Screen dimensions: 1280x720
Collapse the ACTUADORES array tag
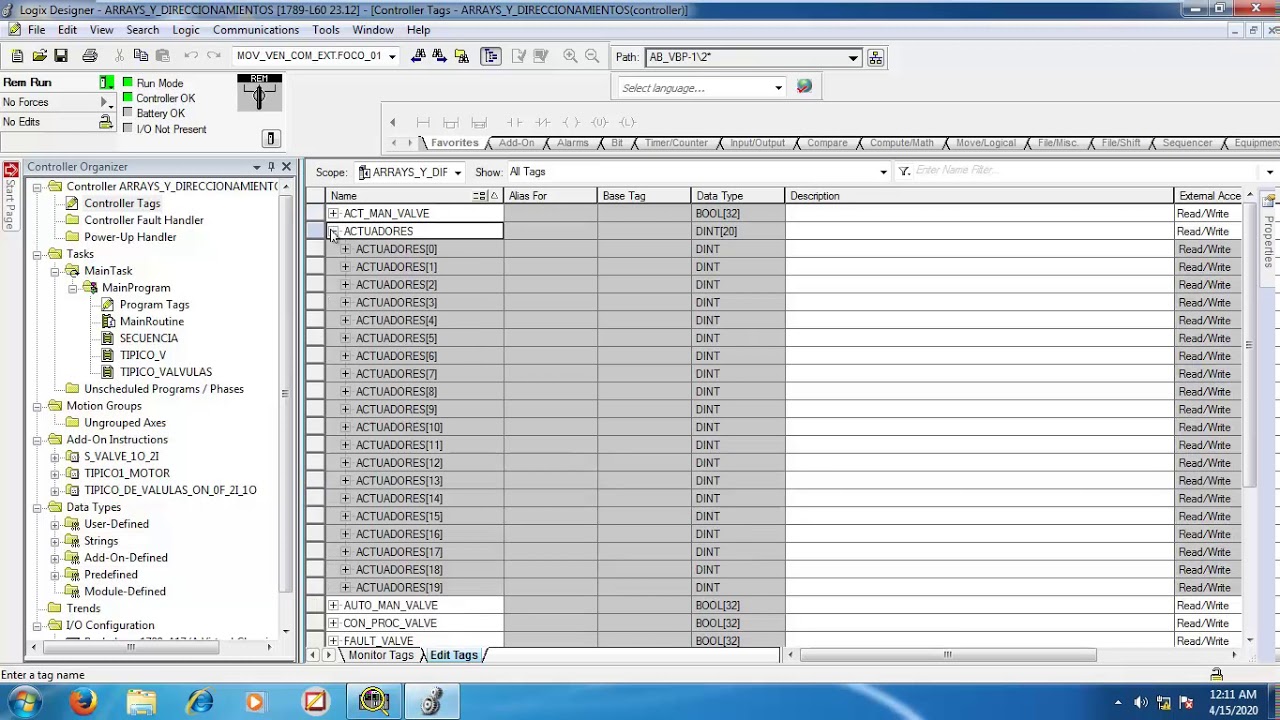tap(334, 231)
